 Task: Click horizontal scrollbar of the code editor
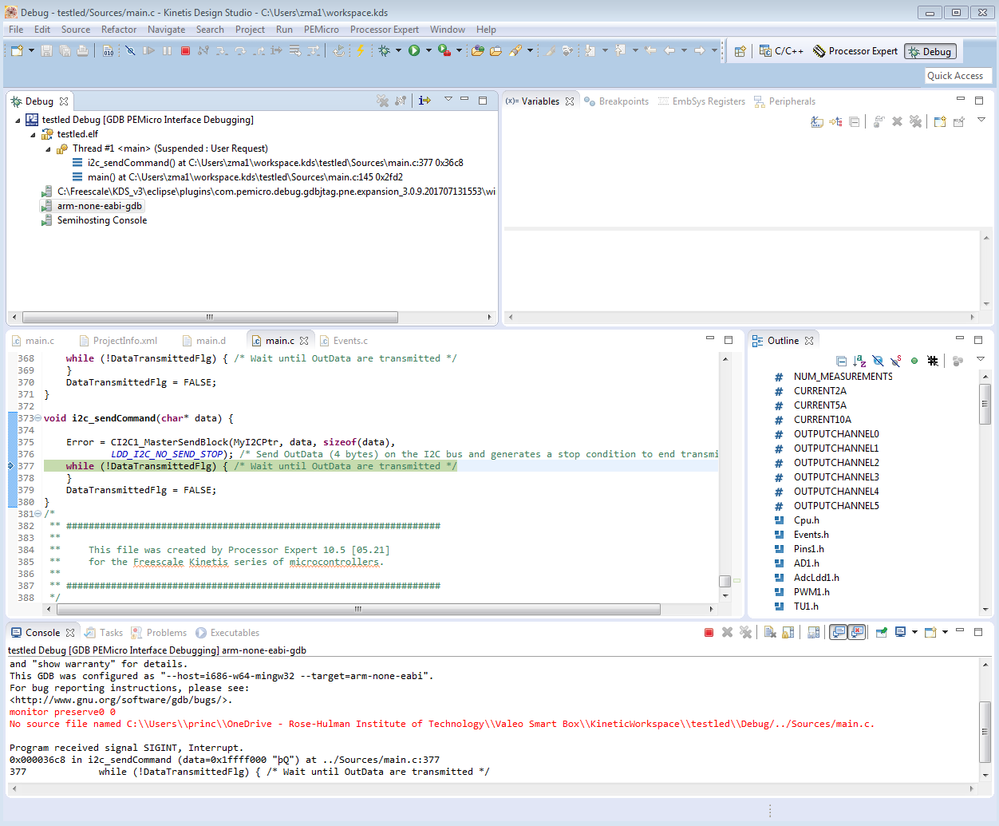(x=358, y=609)
